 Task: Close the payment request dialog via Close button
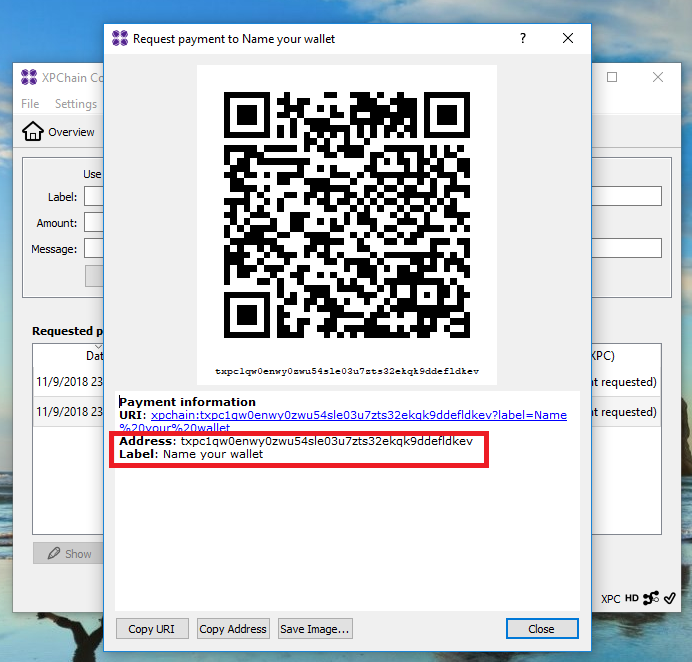(542, 628)
